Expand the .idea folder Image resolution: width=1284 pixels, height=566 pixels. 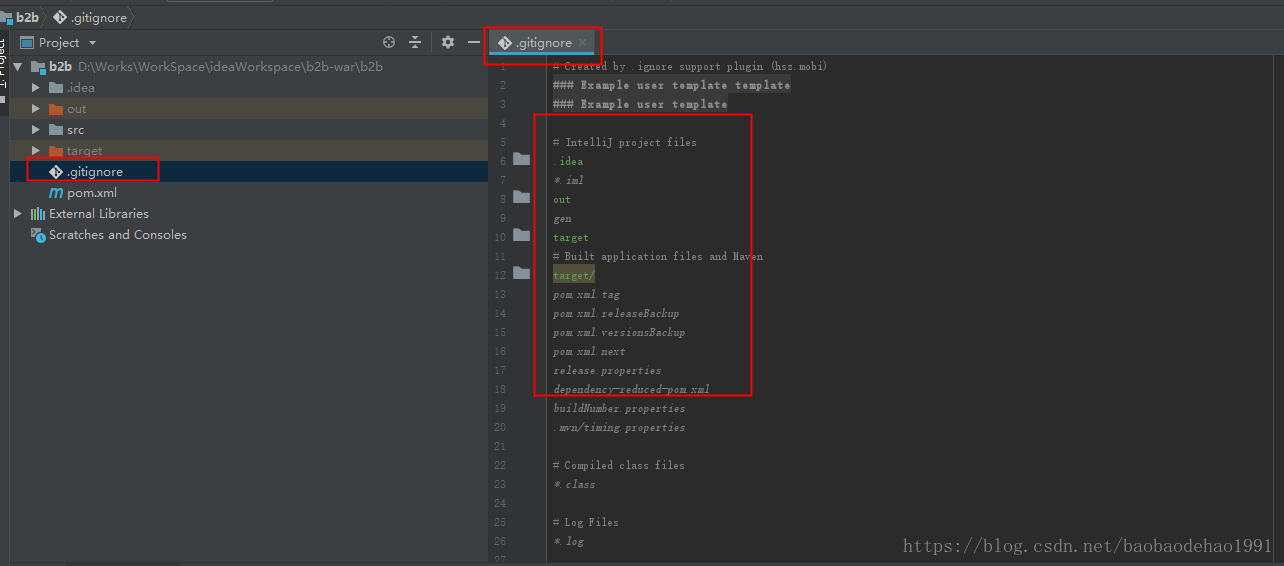(37, 88)
